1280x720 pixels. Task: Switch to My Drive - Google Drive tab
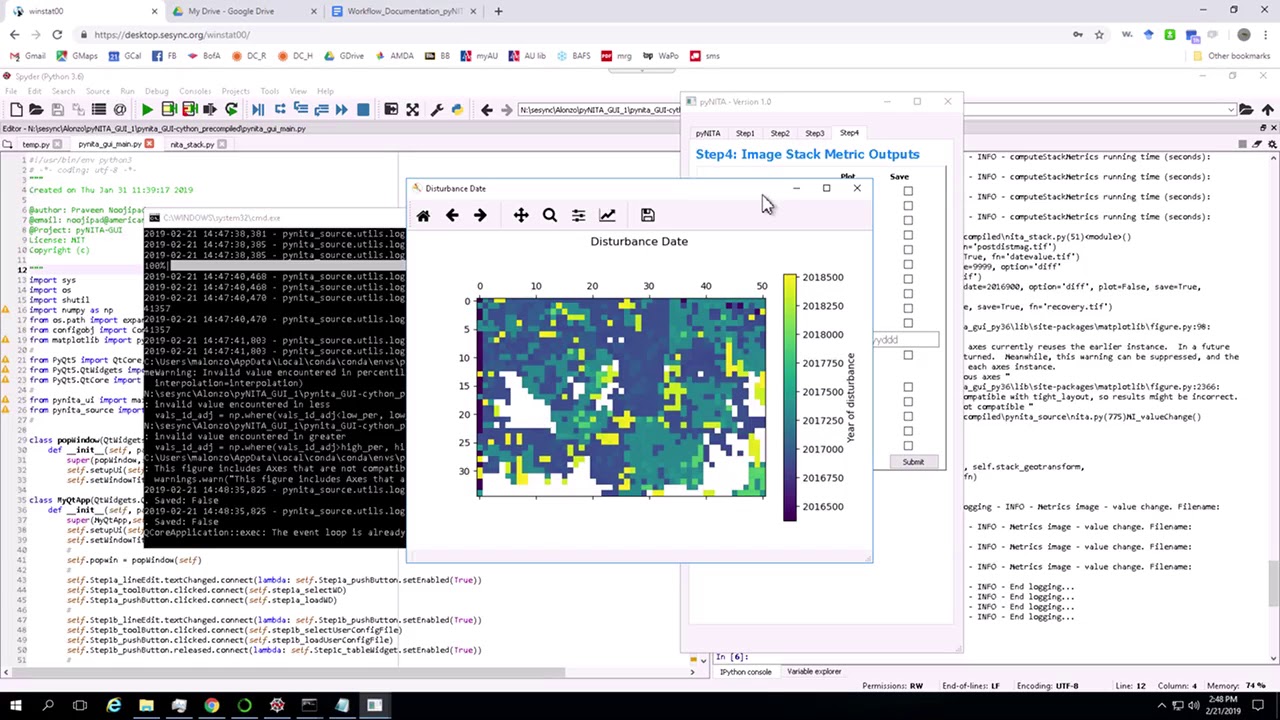point(230,11)
